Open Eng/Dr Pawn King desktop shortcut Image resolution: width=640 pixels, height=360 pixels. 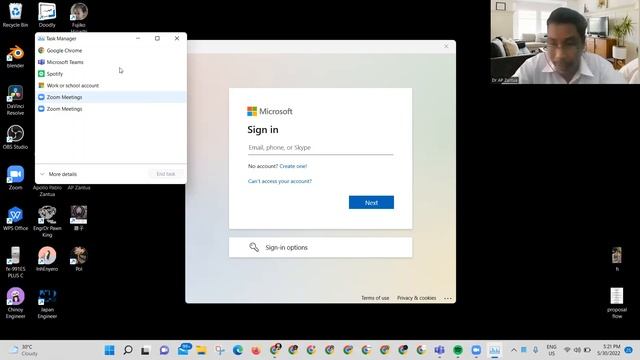click(x=47, y=222)
